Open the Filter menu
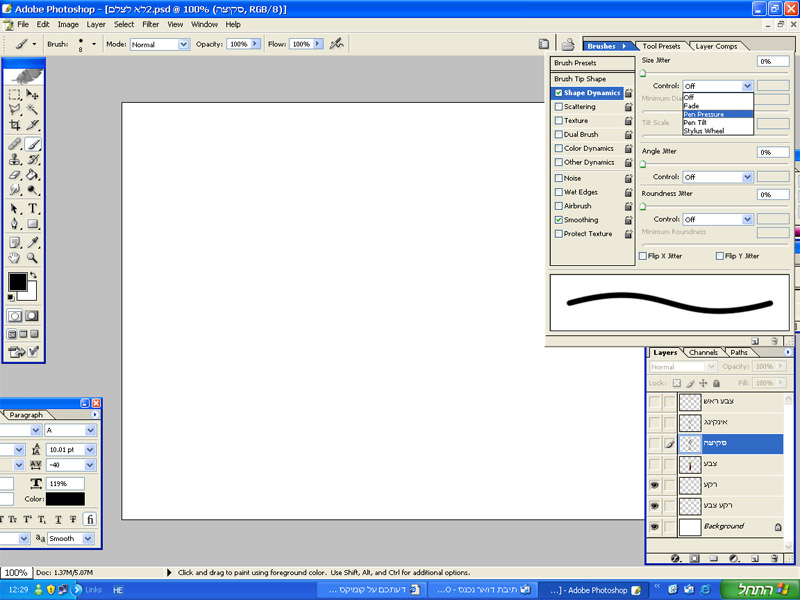800x600 pixels. click(x=151, y=24)
